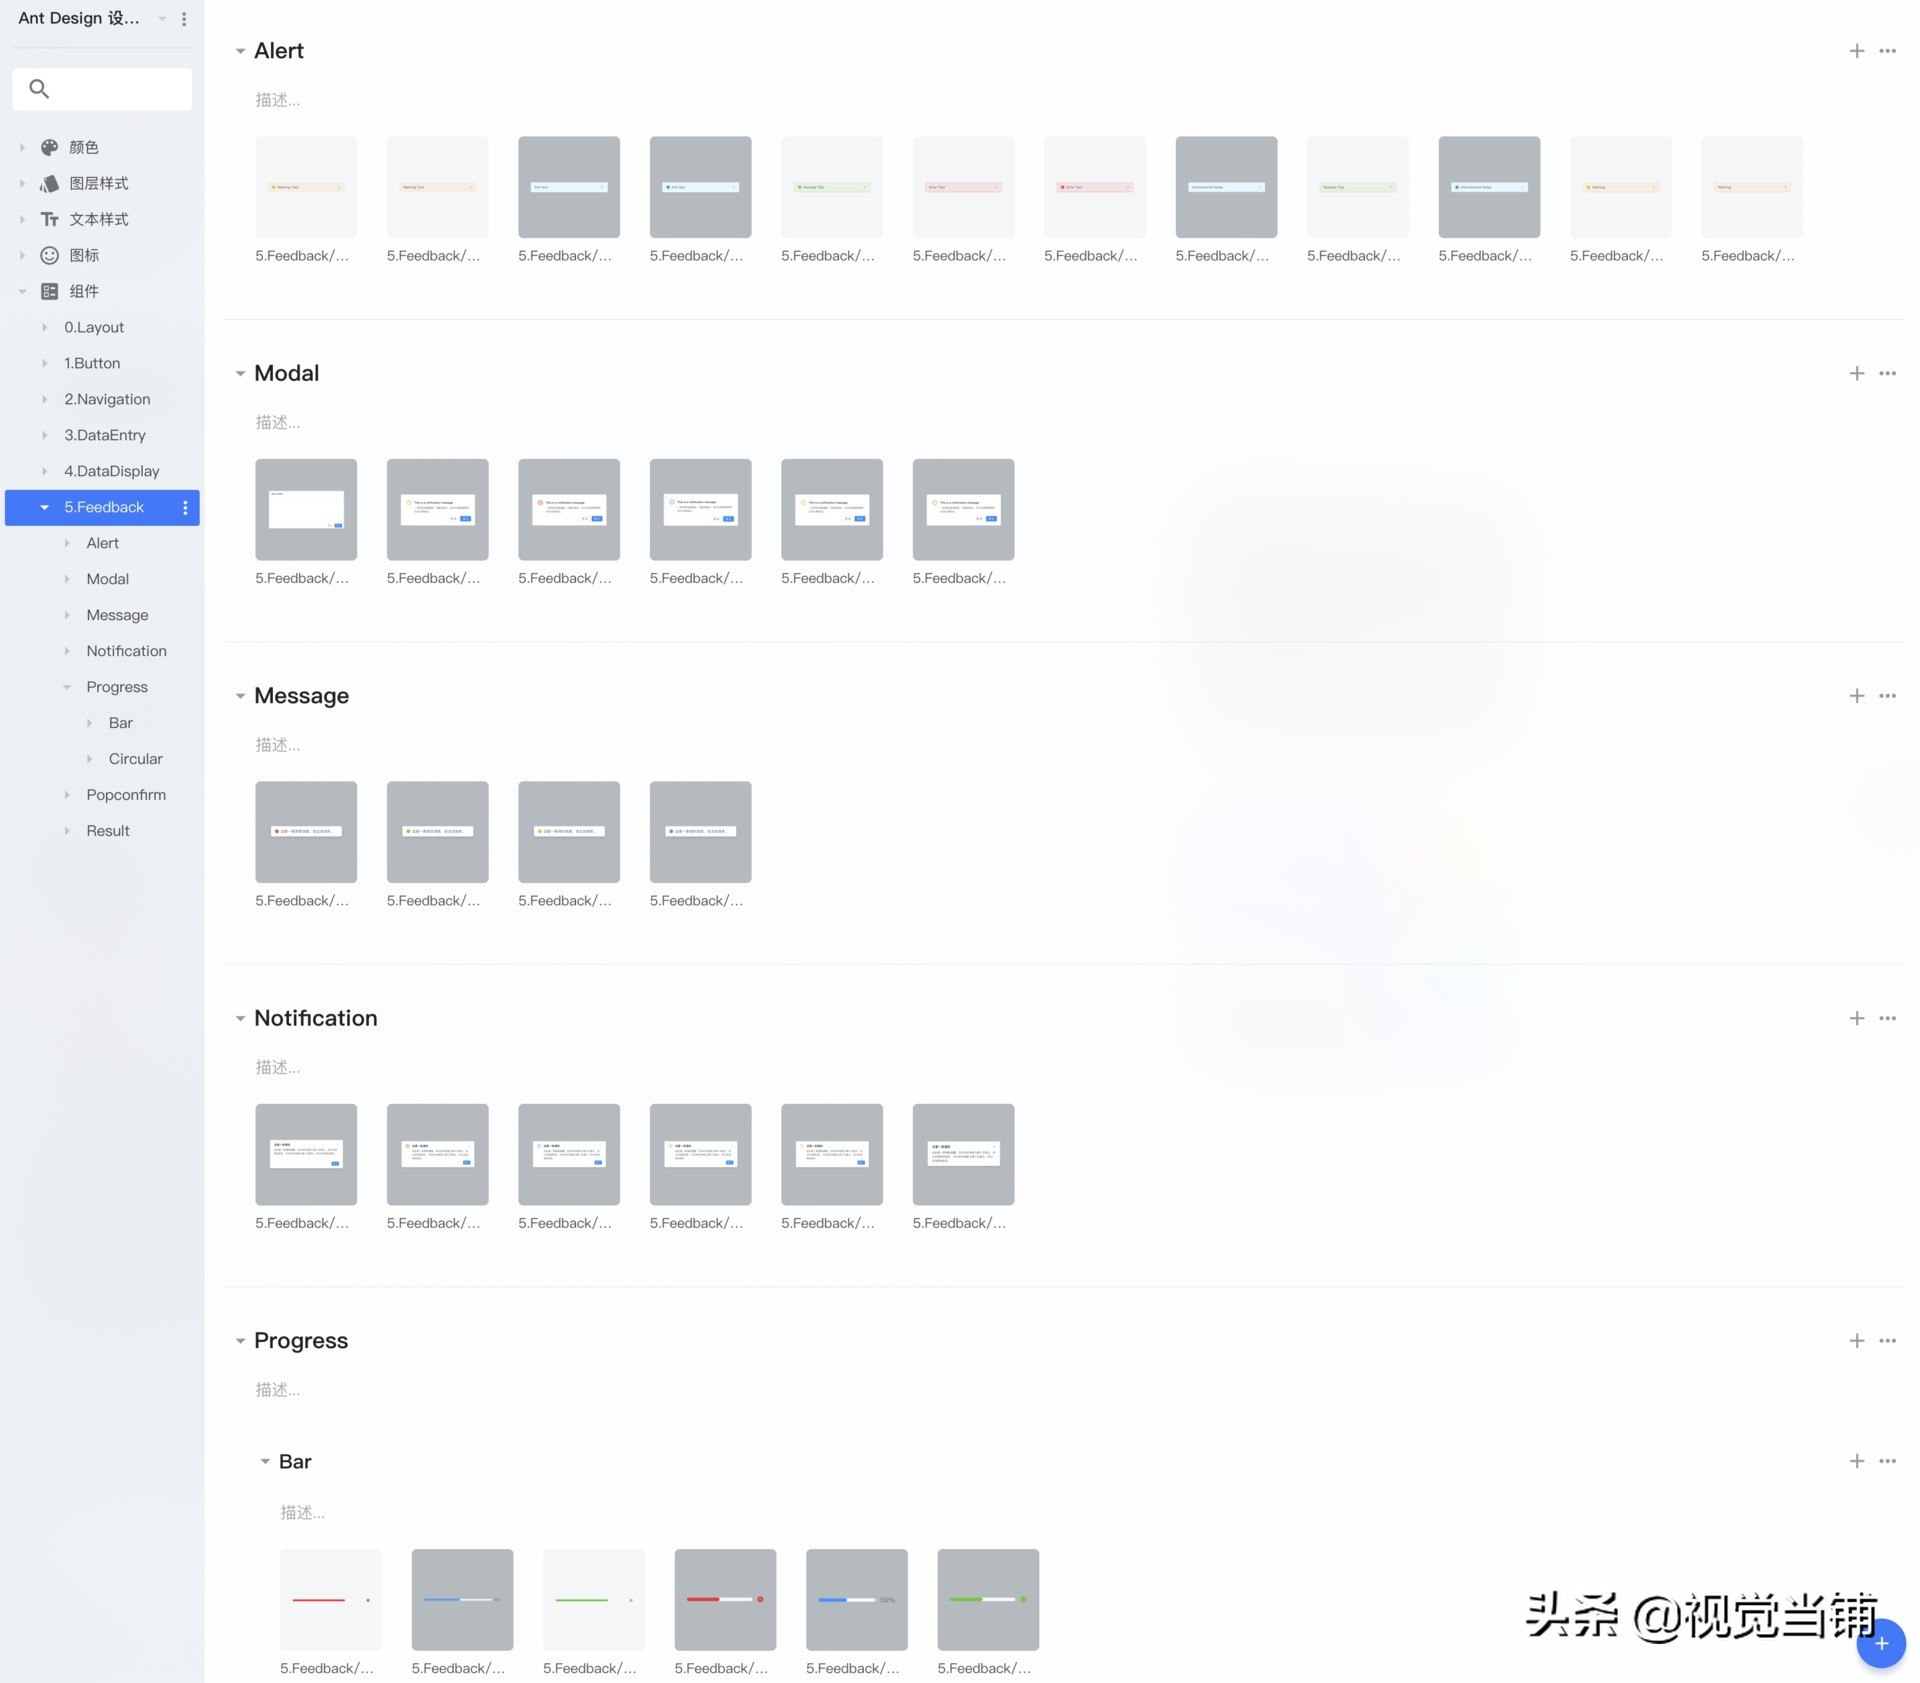The image size is (1920, 1683).
Task: Collapse the 5.Feedback section in sidebar
Action: pyautogui.click(x=44, y=506)
